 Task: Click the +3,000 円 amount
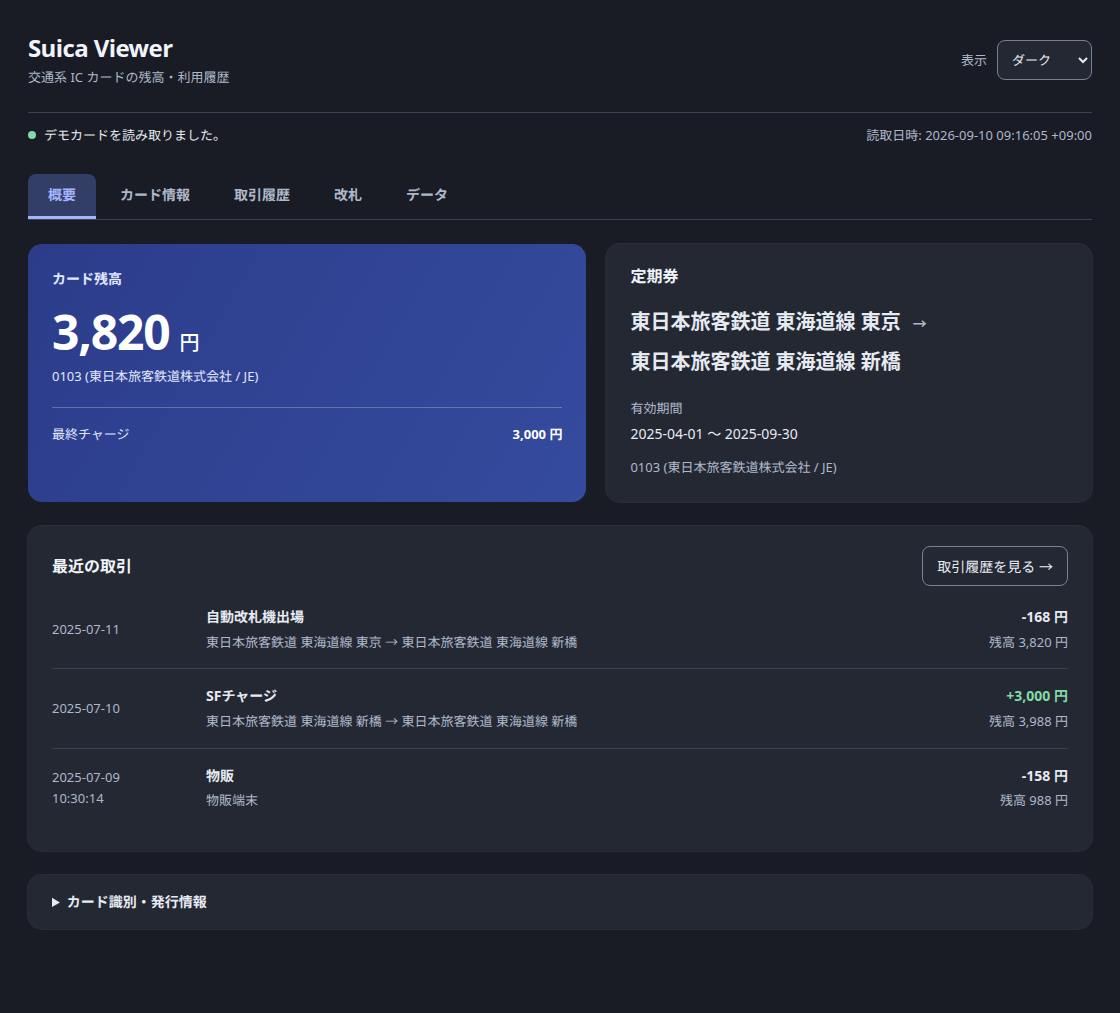[1036, 696]
